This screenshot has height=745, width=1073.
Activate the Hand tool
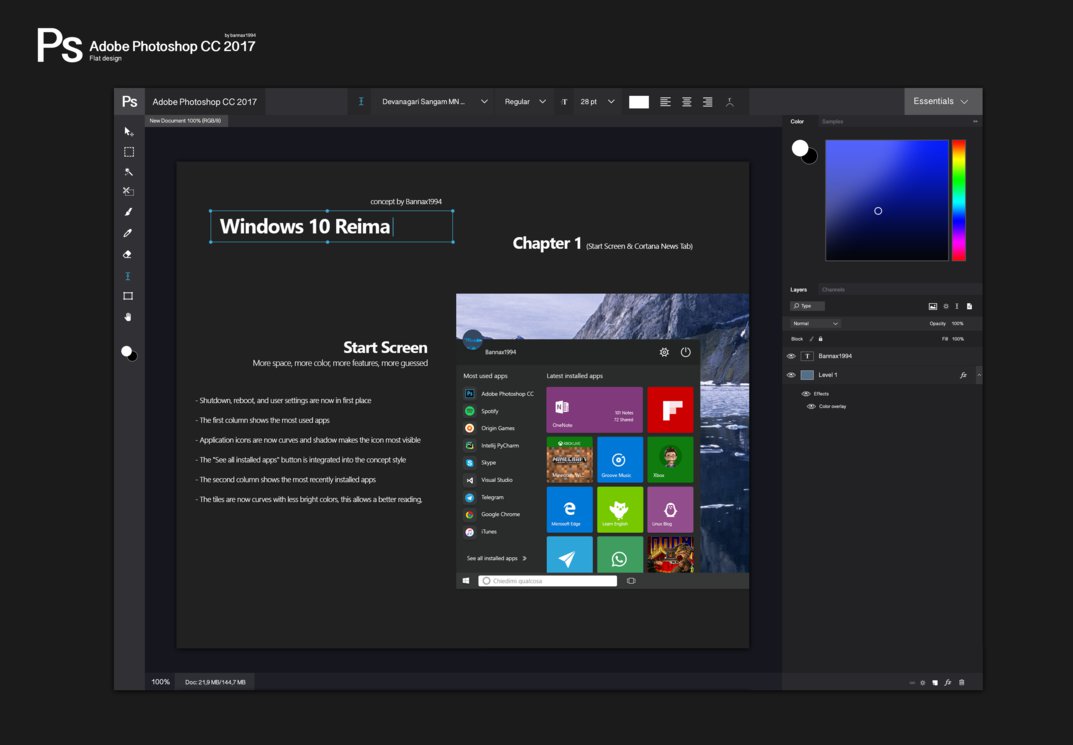128,317
